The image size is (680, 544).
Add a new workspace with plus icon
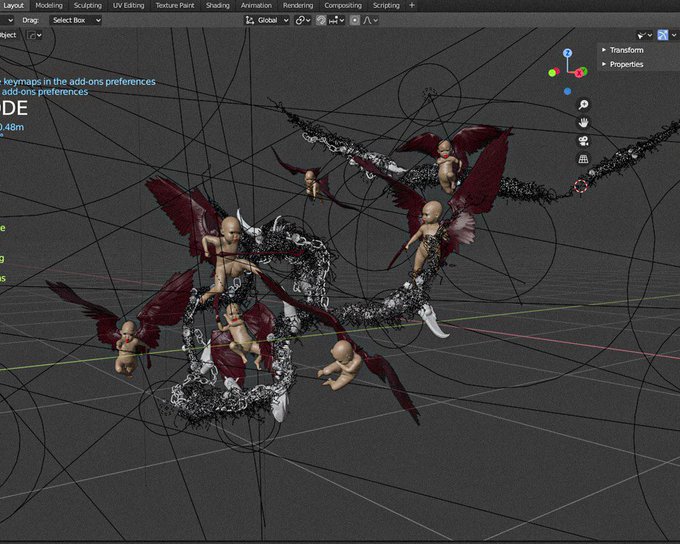point(412,6)
